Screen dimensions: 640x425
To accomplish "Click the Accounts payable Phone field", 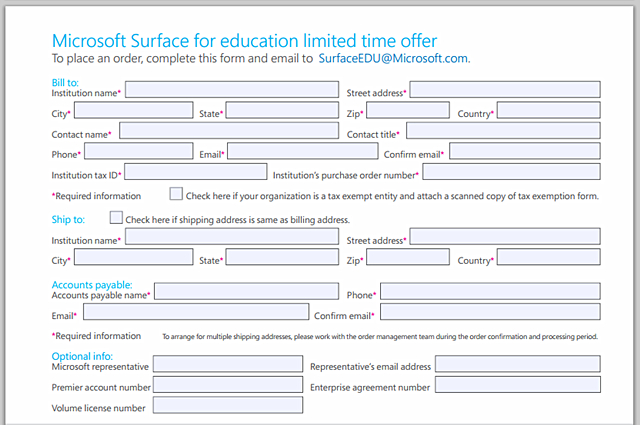I will pyautogui.click(x=490, y=292).
